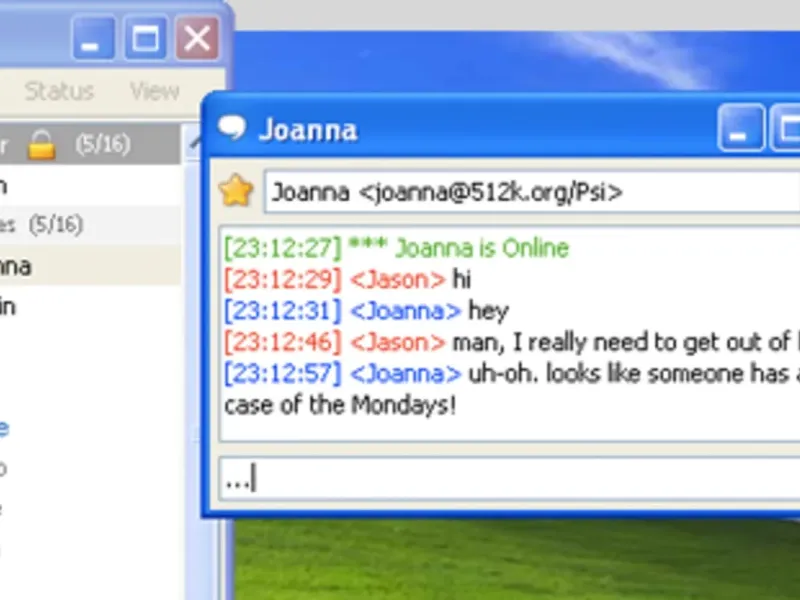Click the "case of the Mondays!" line
Screen dimensions: 800x600
[340, 406]
